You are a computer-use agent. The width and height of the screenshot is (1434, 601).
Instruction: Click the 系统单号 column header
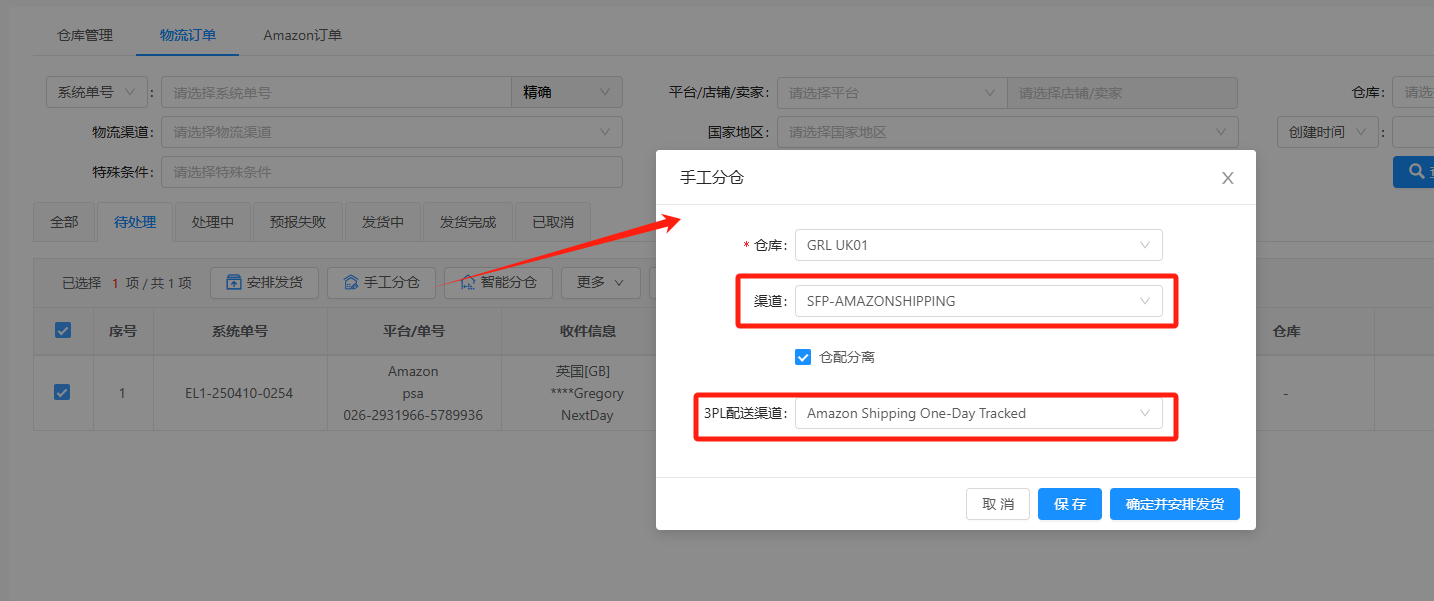click(x=240, y=331)
